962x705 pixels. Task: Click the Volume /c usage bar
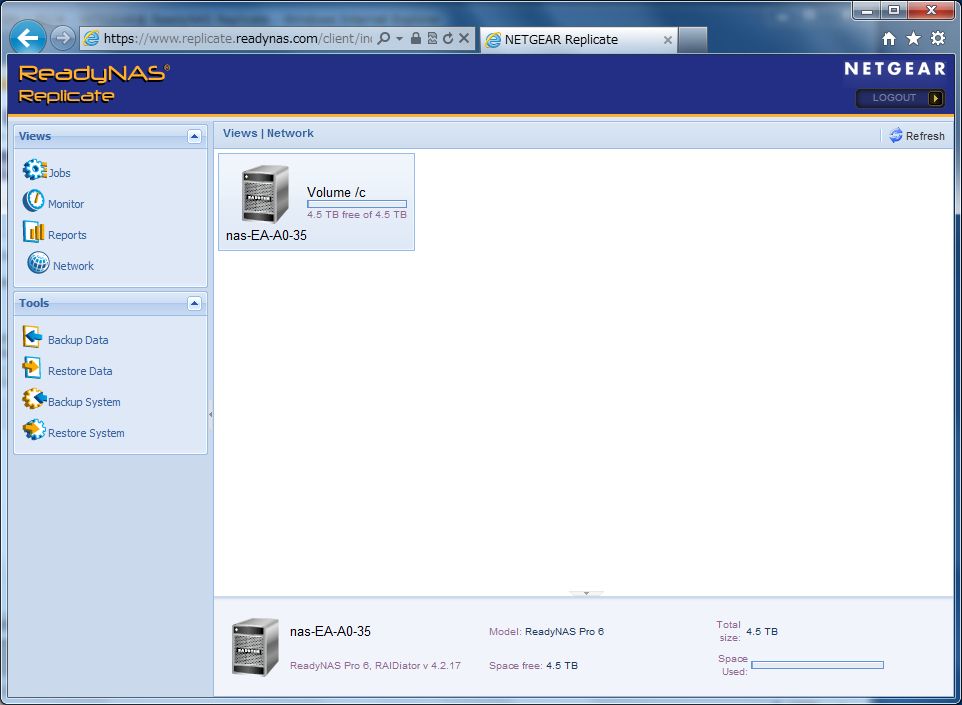click(x=356, y=204)
